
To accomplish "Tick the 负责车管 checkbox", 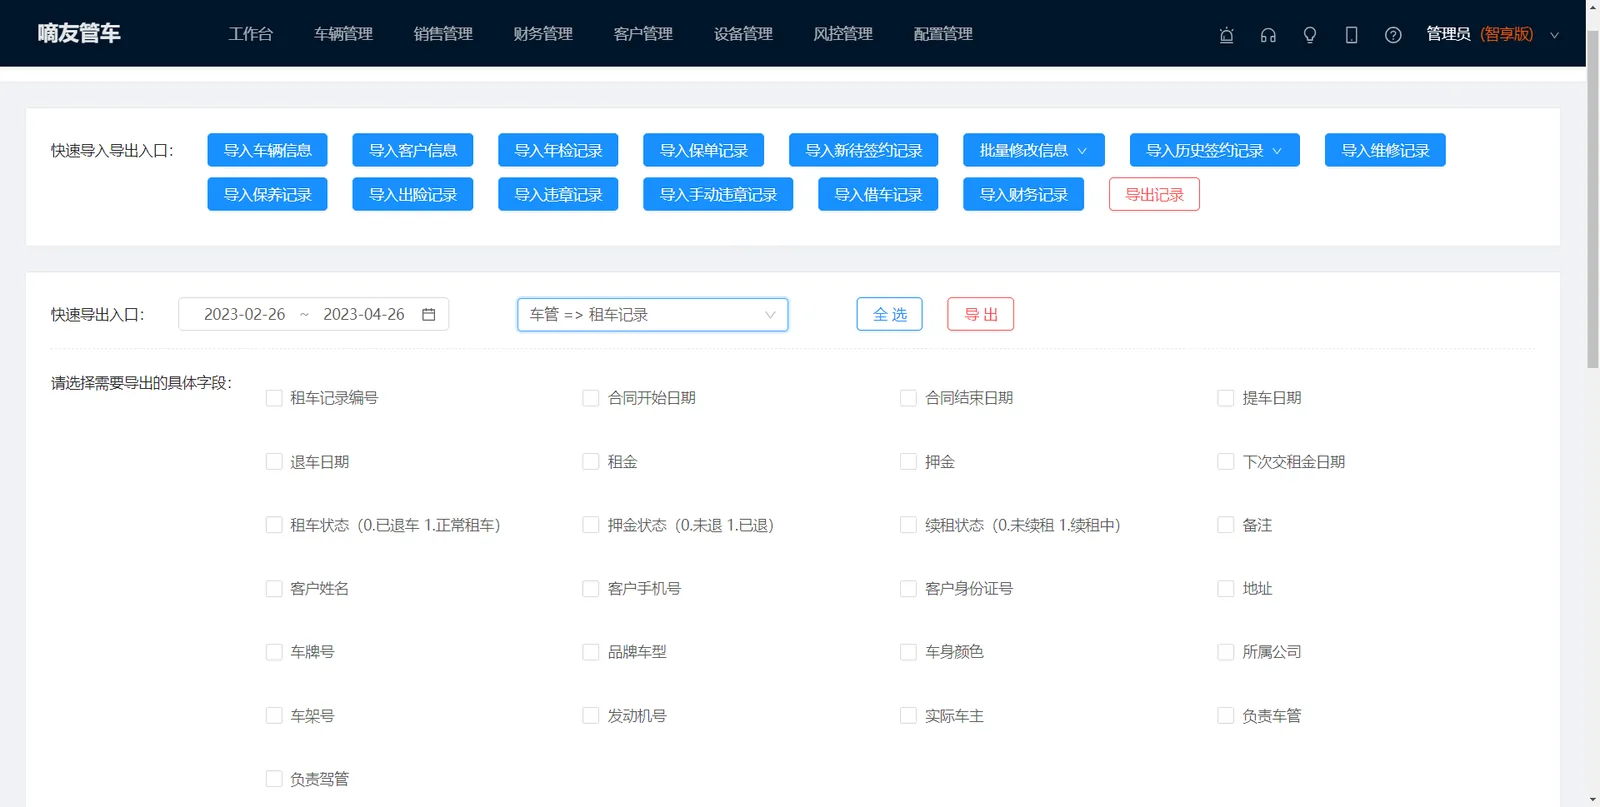I will tap(1225, 716).
